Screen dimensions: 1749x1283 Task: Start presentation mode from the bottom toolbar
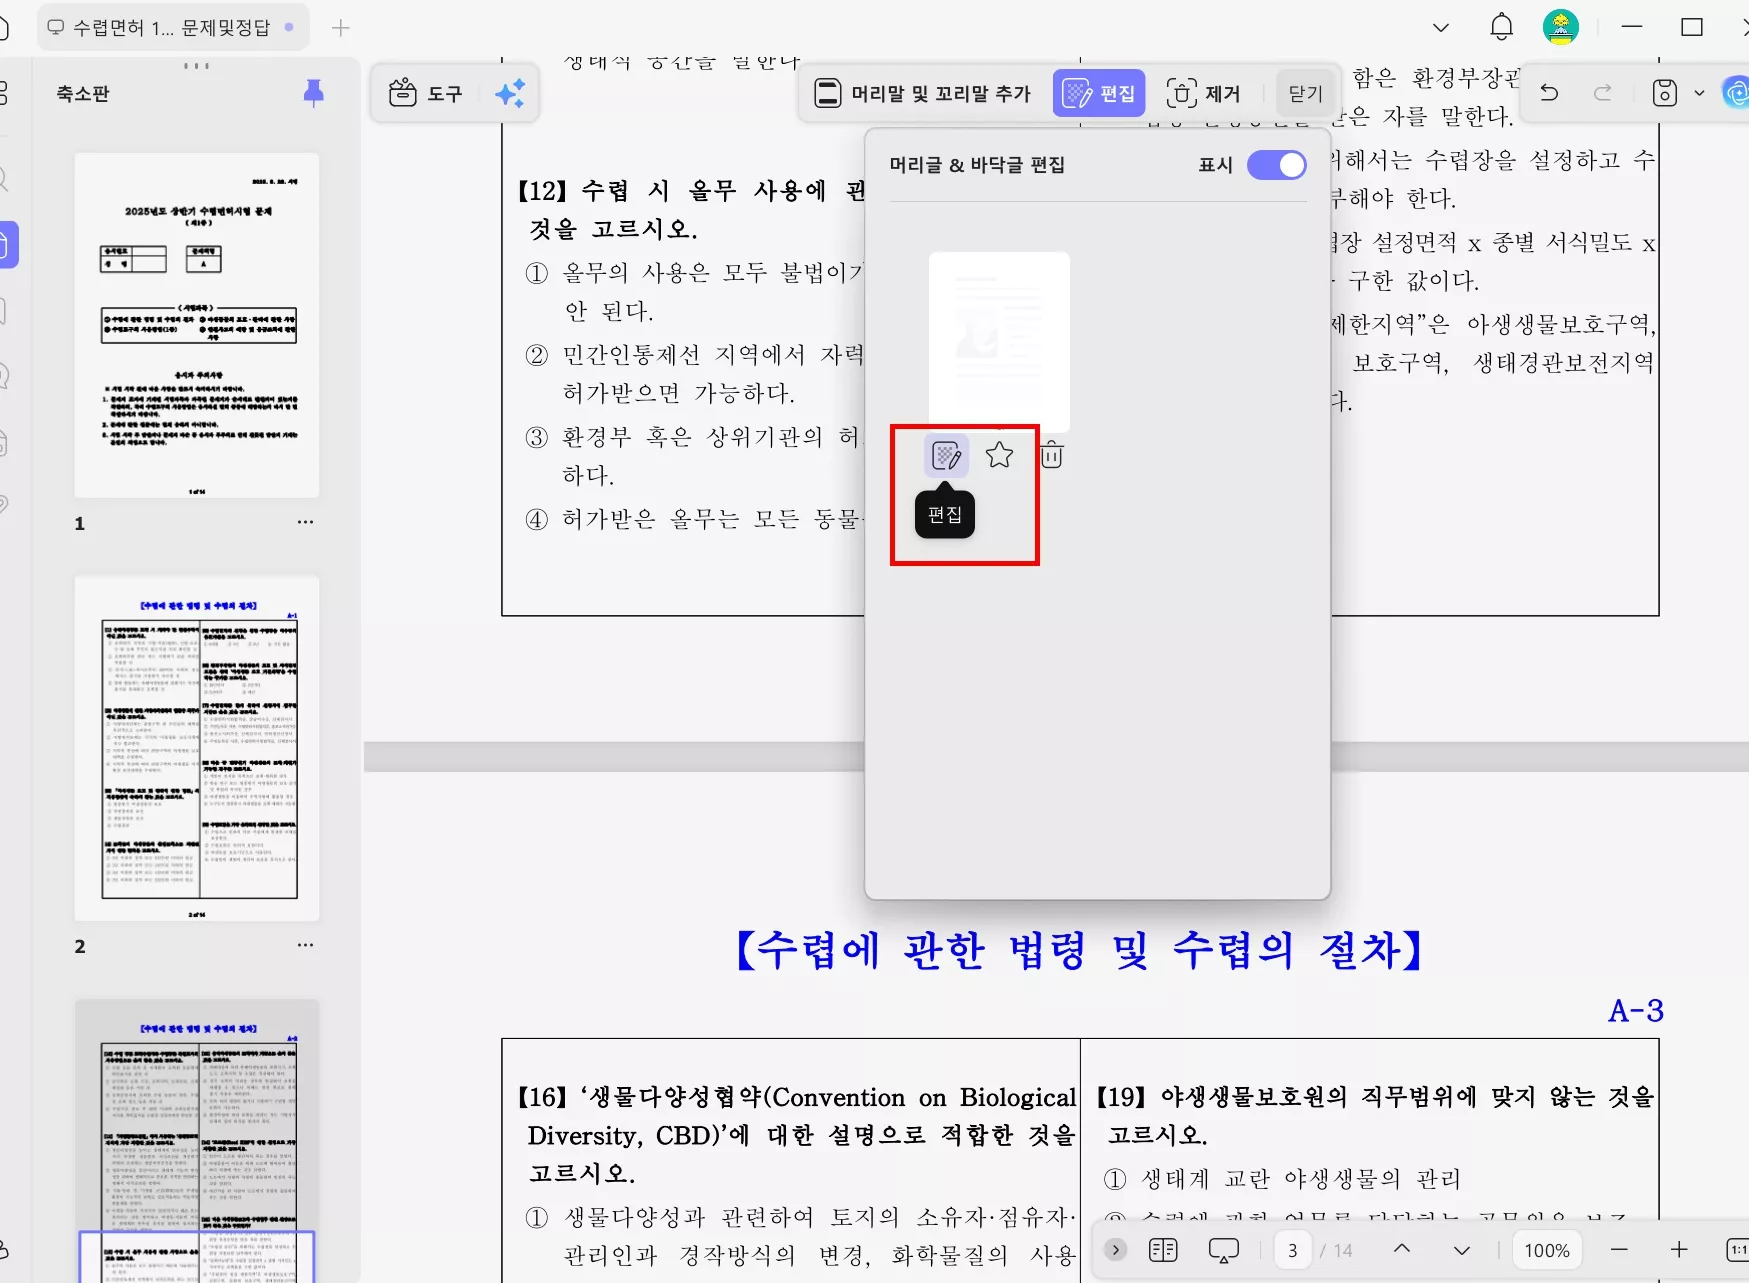(x=1224, y=1249)
